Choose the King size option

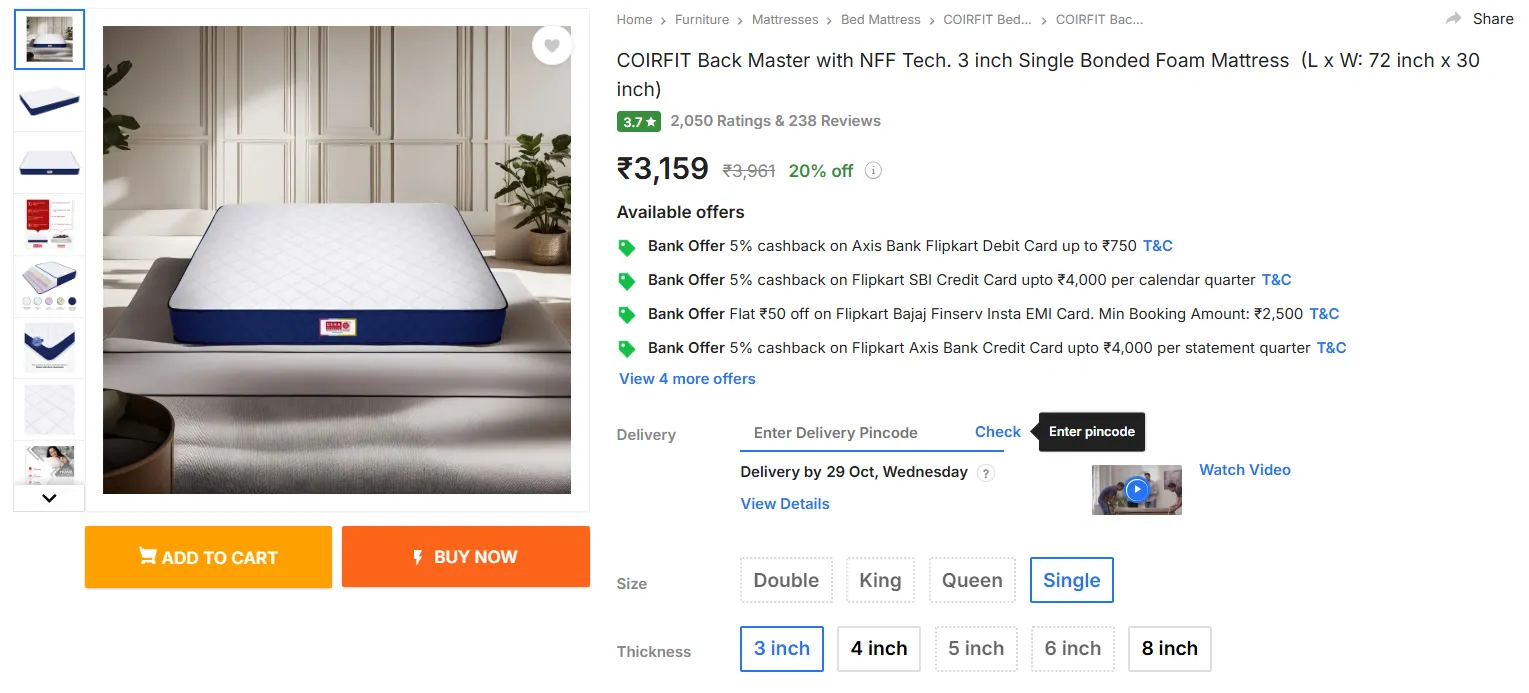point(880,580)
